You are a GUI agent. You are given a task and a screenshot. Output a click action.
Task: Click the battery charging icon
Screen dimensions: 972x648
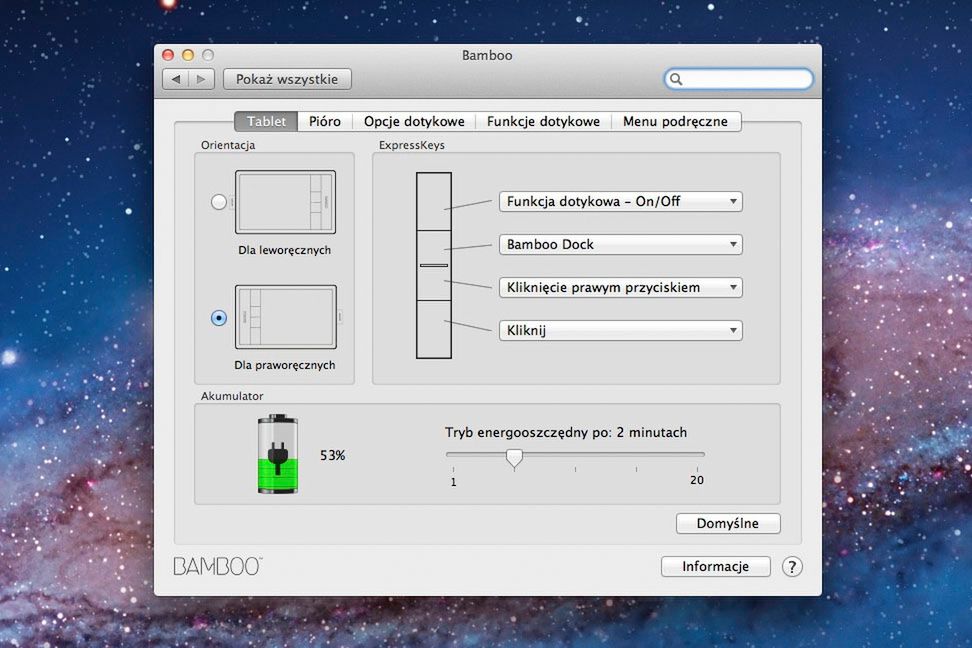tap(278, 454)
